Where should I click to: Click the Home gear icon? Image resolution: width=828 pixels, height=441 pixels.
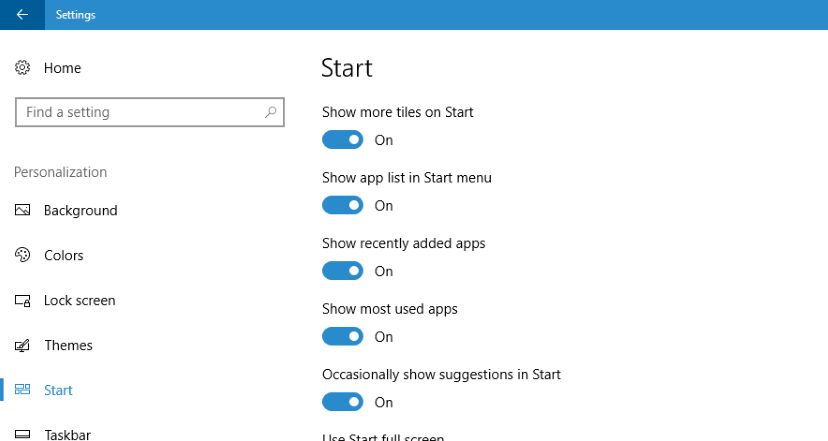point(22,68)
